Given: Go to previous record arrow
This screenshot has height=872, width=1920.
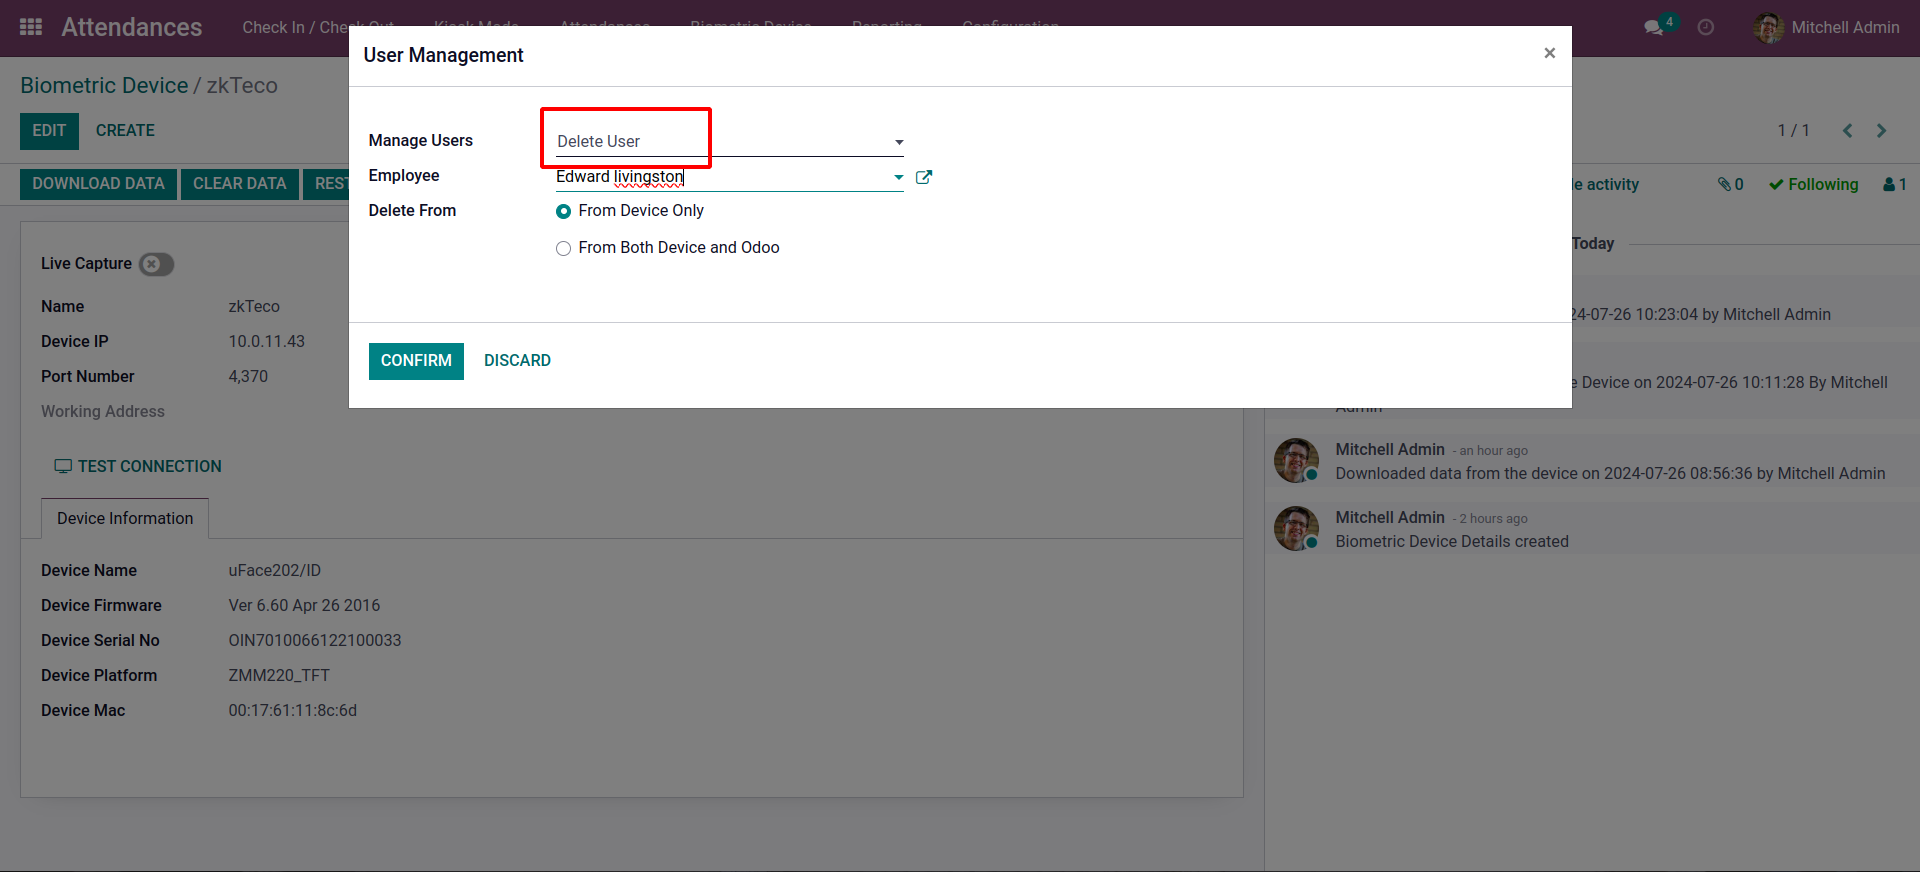Looking at the screenshot, I should click(1847, 130).
